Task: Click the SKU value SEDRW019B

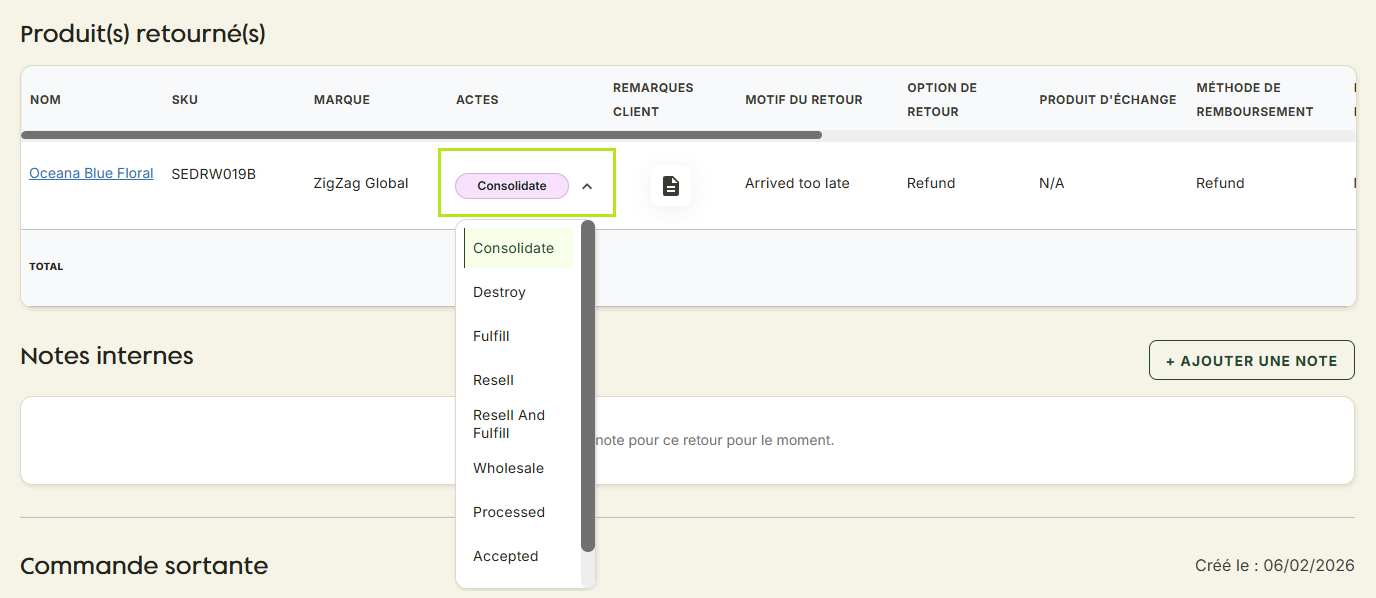Action: click(214, 174)
